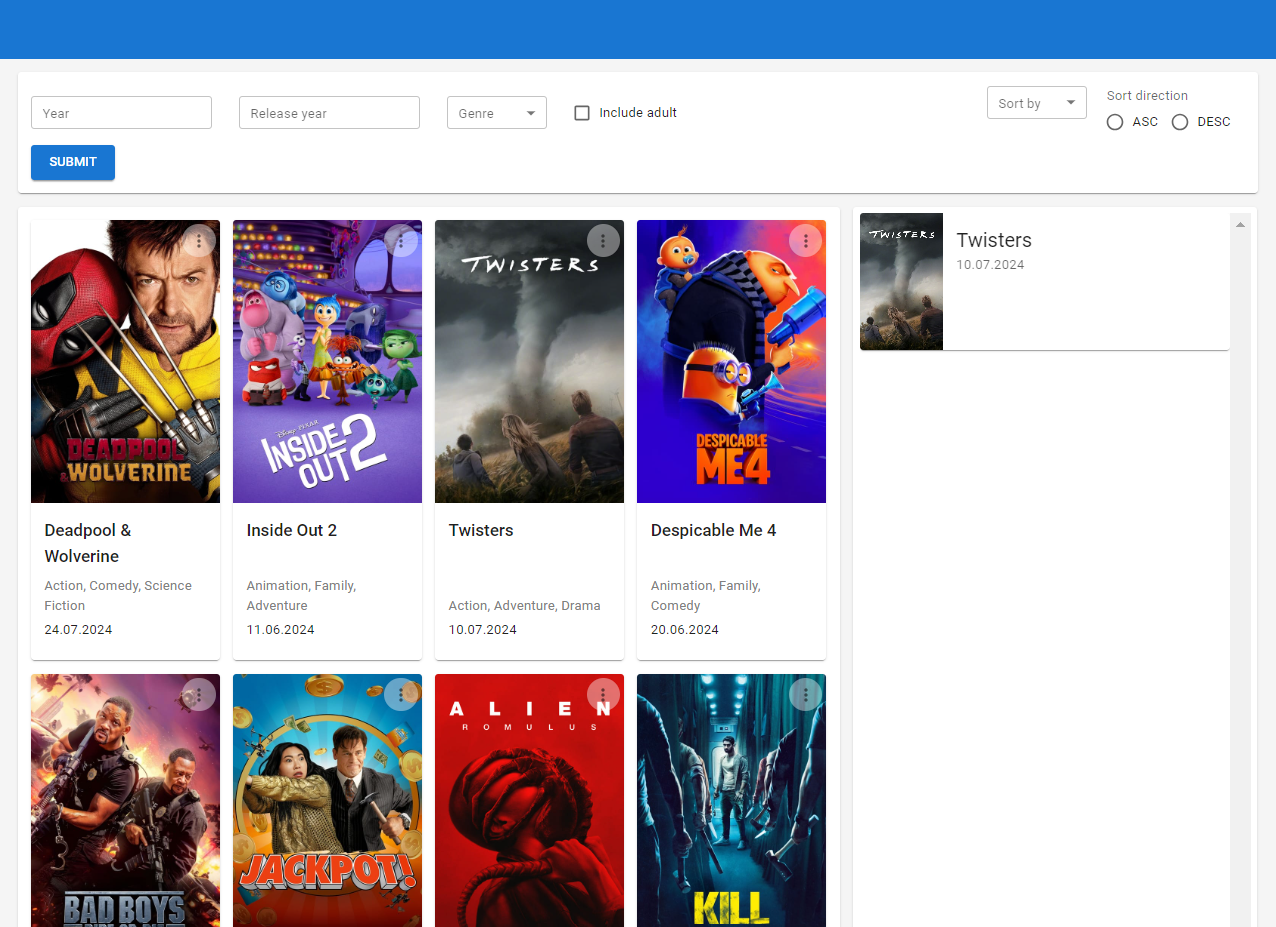This screenshot has width=1276, height=927.
Task: Open the Genre dropdown
Action: 497,112
